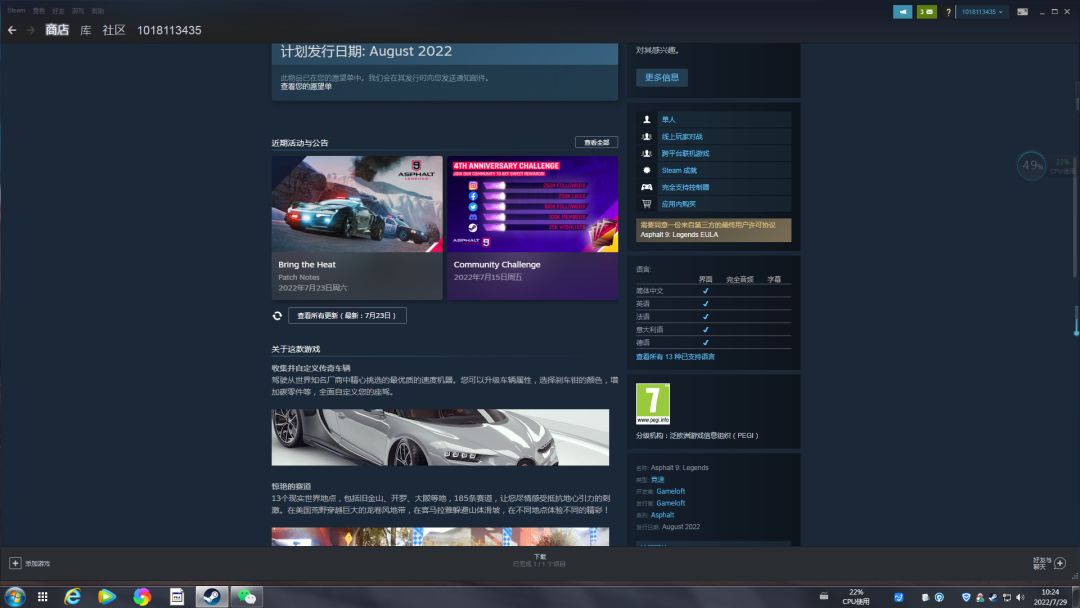Click 查看全部 next to recent events
This screenshot has width=1080, height=608.
pos(596,143)
